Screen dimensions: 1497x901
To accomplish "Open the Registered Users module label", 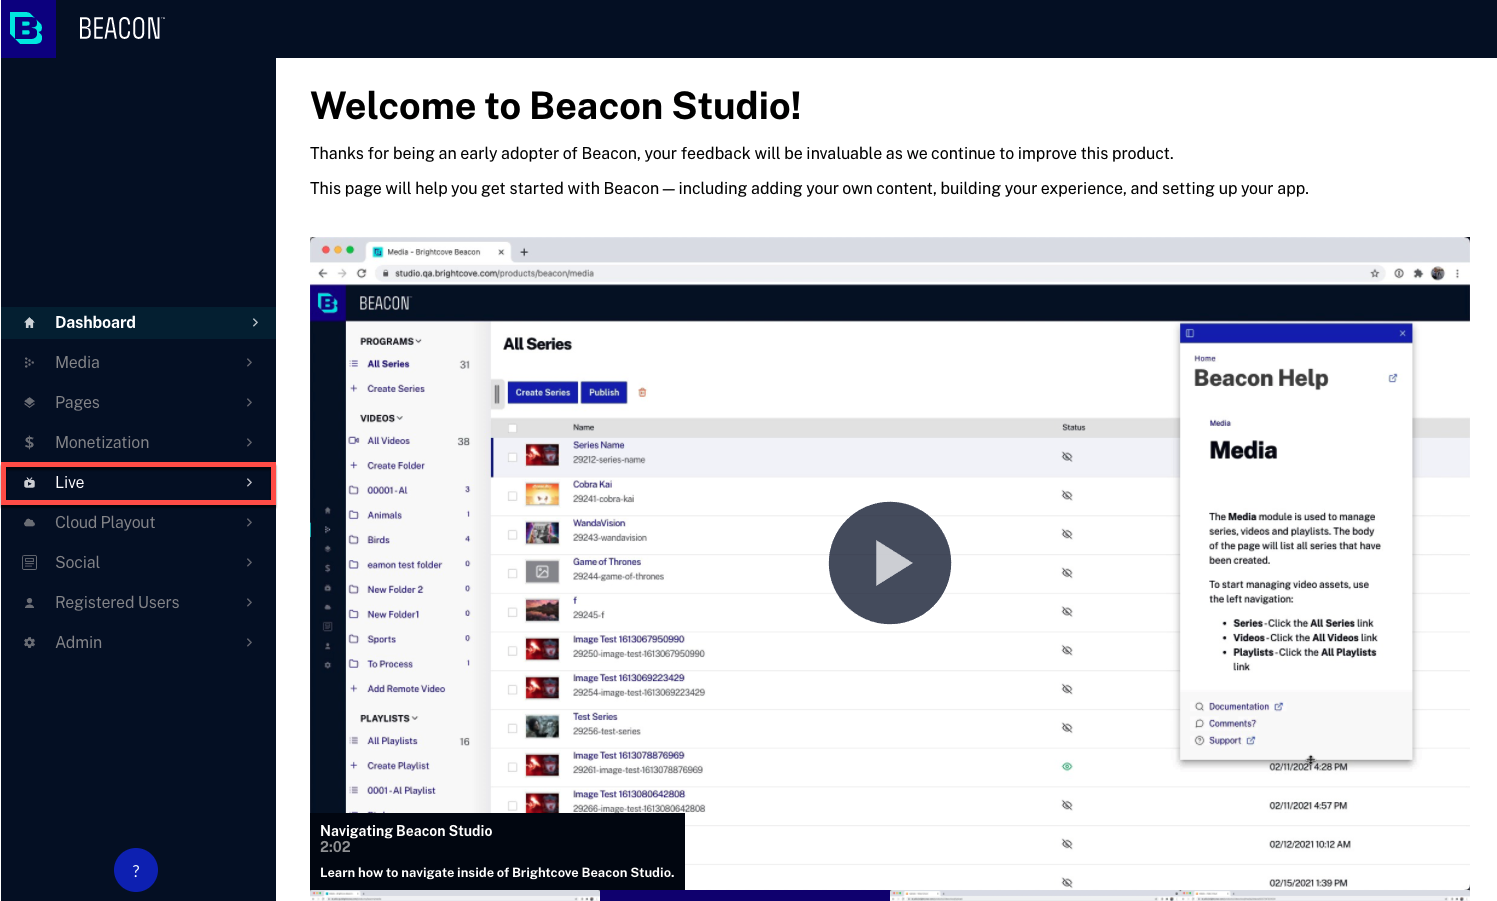I will click(117, 602).
